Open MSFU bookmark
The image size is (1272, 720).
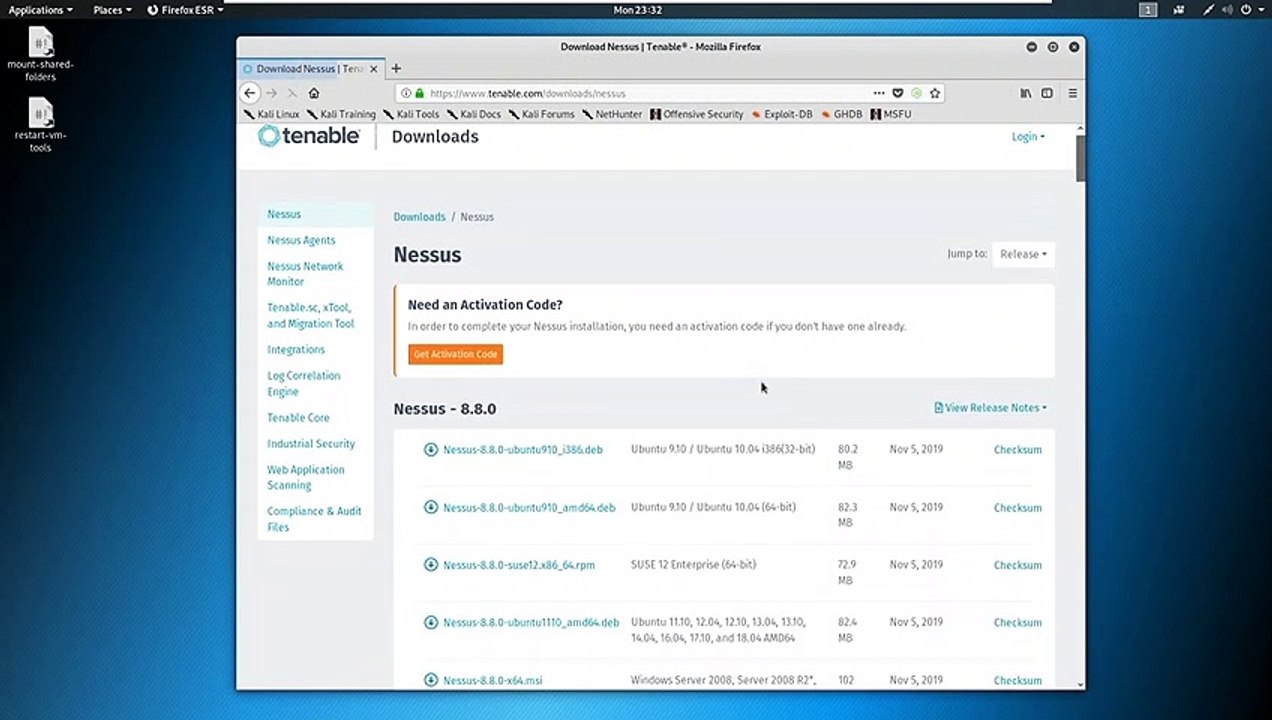(891, 114)
